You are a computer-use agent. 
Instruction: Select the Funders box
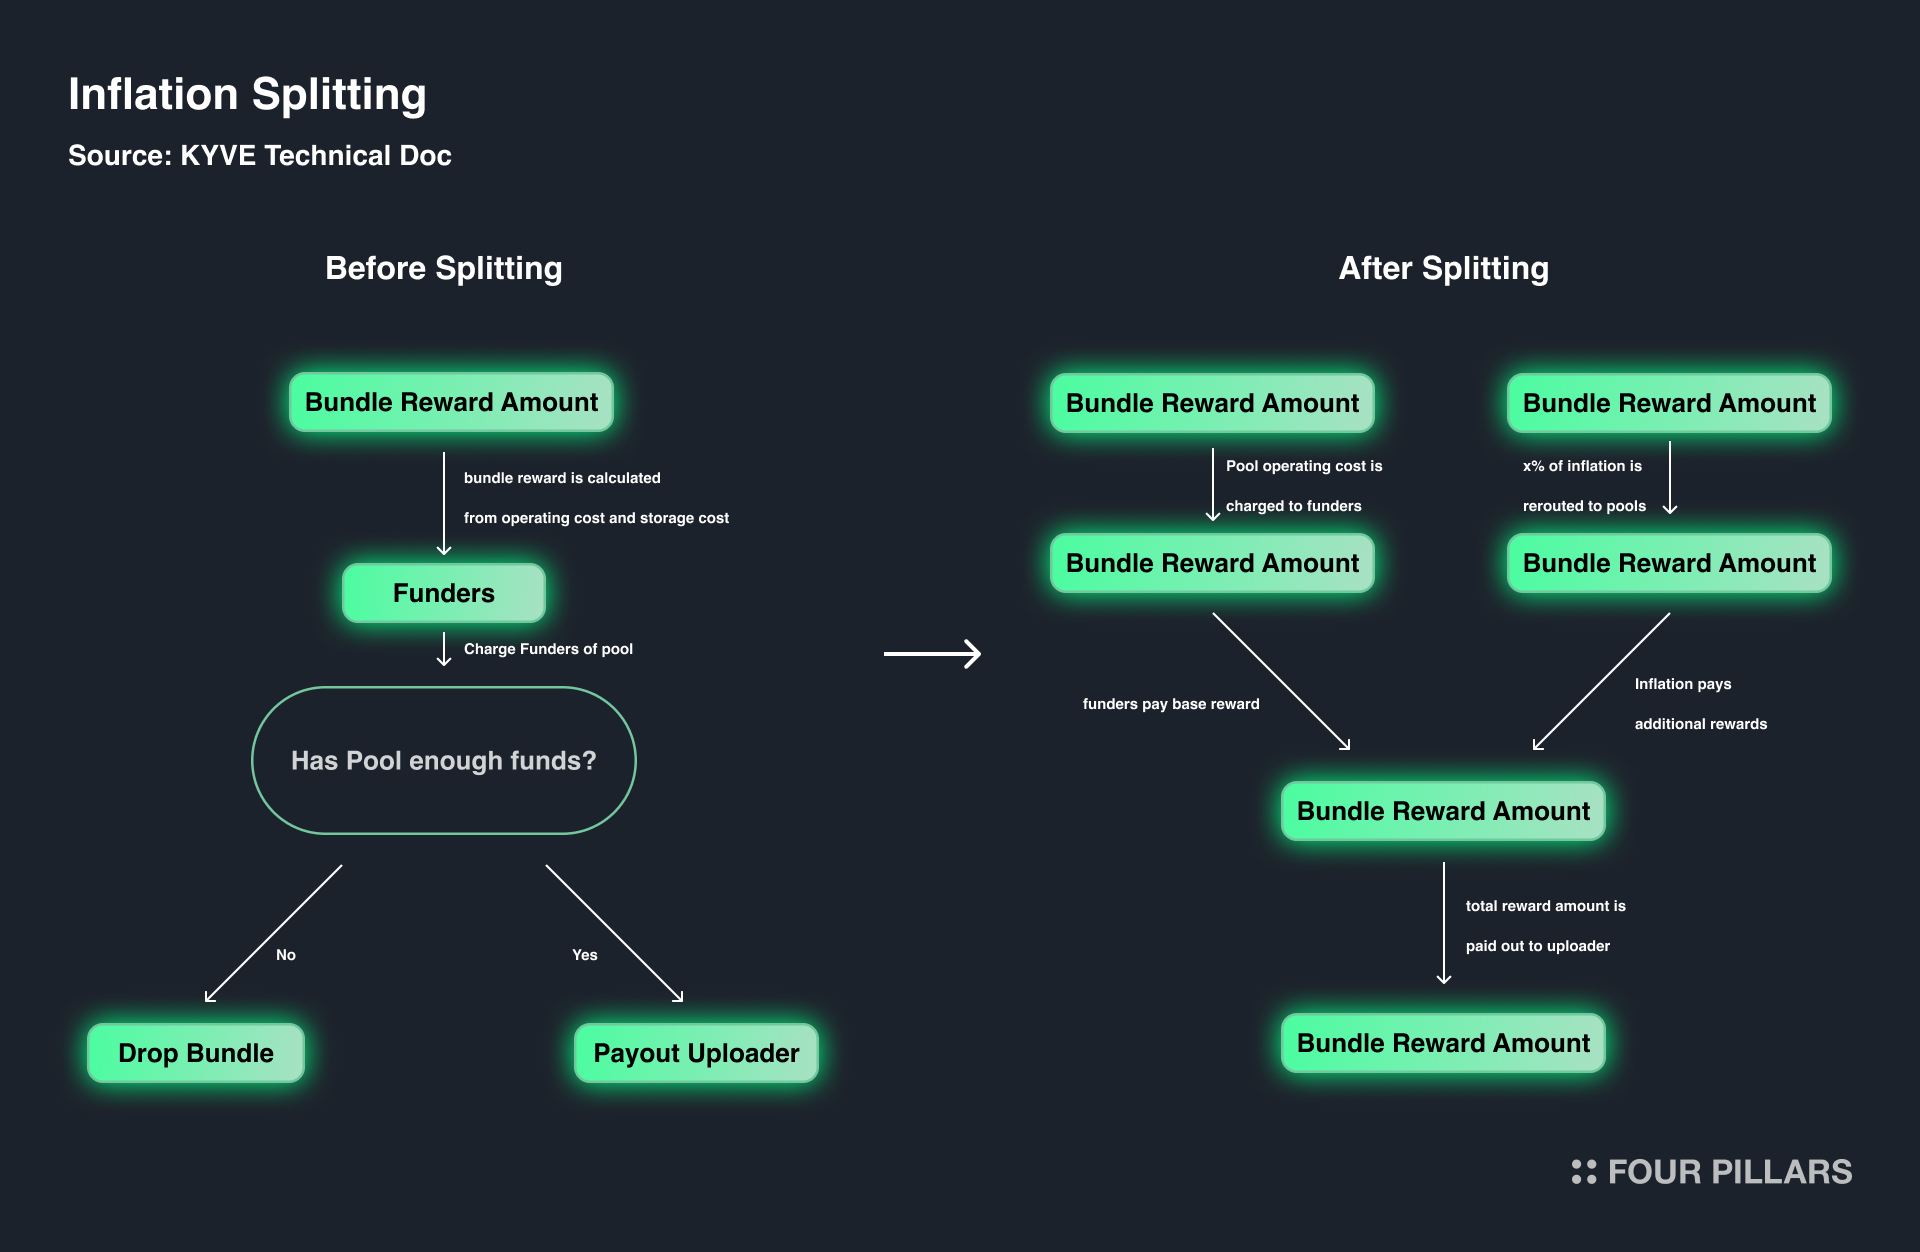pos(444,593)
